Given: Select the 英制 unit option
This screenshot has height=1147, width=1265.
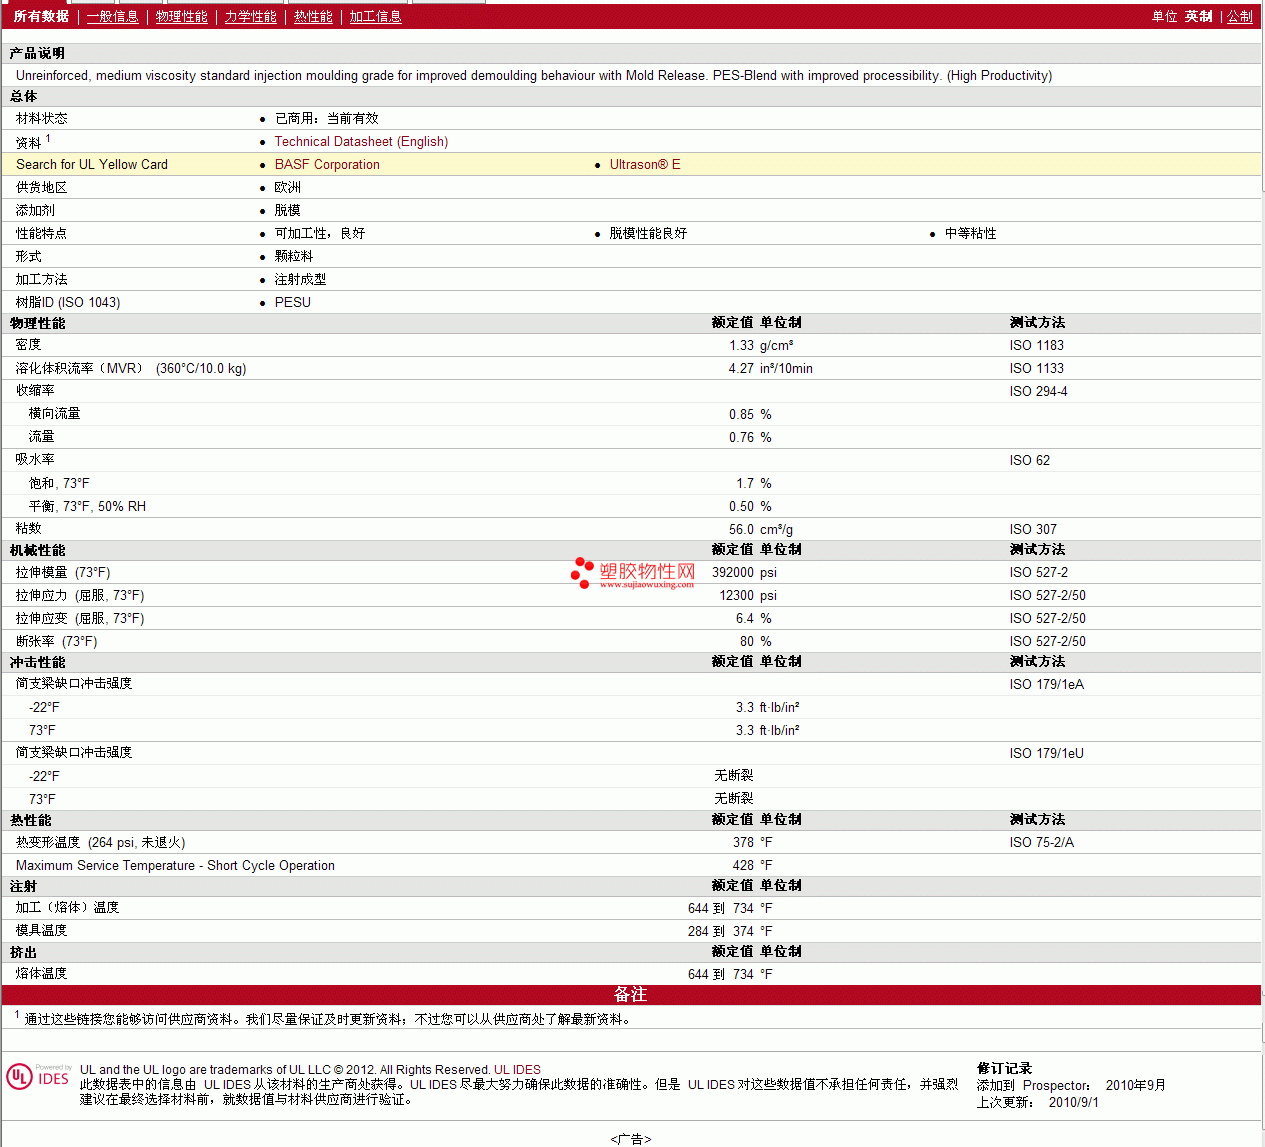Looking at the screenshot, I should 1199,16.
